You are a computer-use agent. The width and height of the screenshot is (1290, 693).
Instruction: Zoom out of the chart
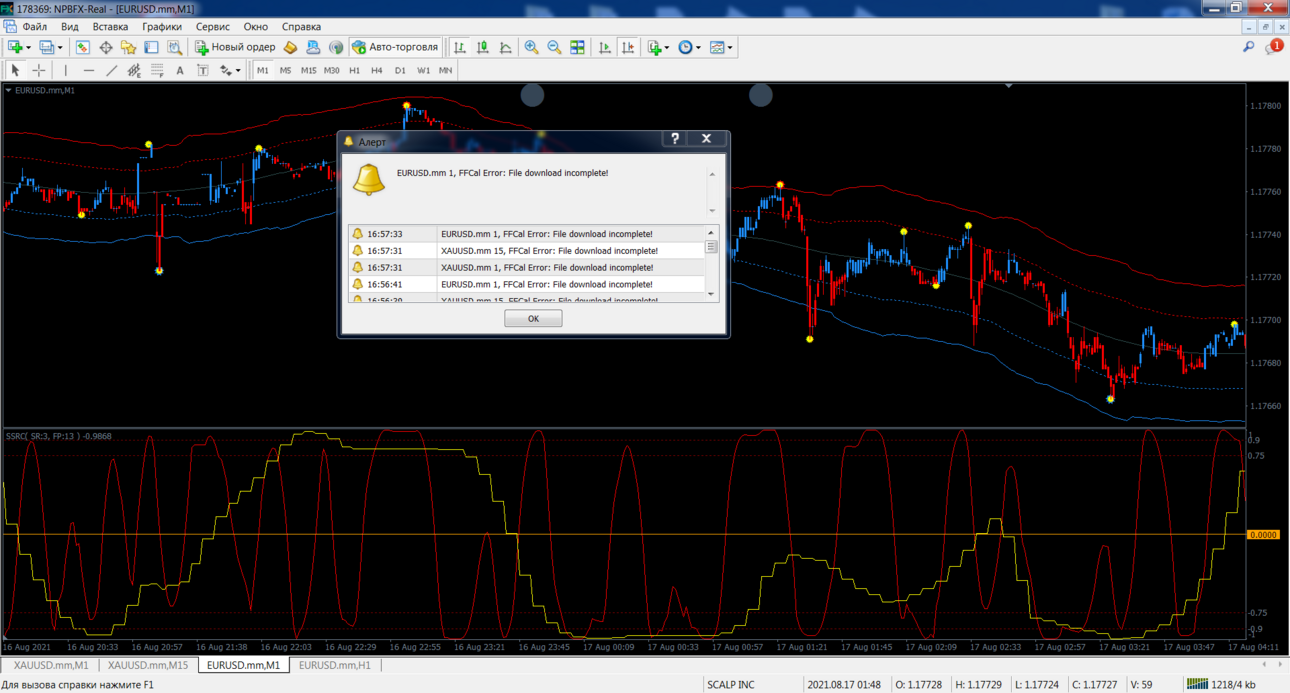coord(554,47)
